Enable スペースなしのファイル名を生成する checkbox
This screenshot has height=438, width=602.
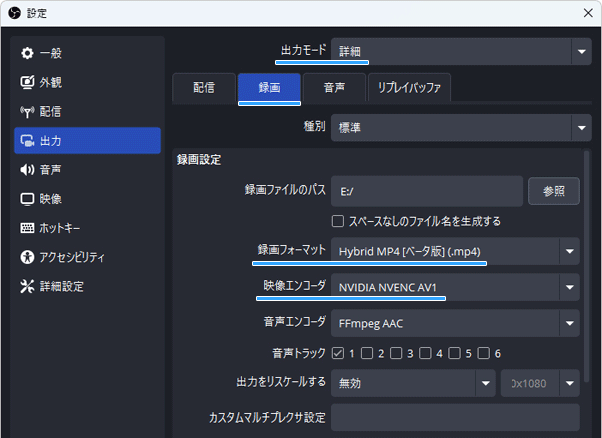[338, 221]
